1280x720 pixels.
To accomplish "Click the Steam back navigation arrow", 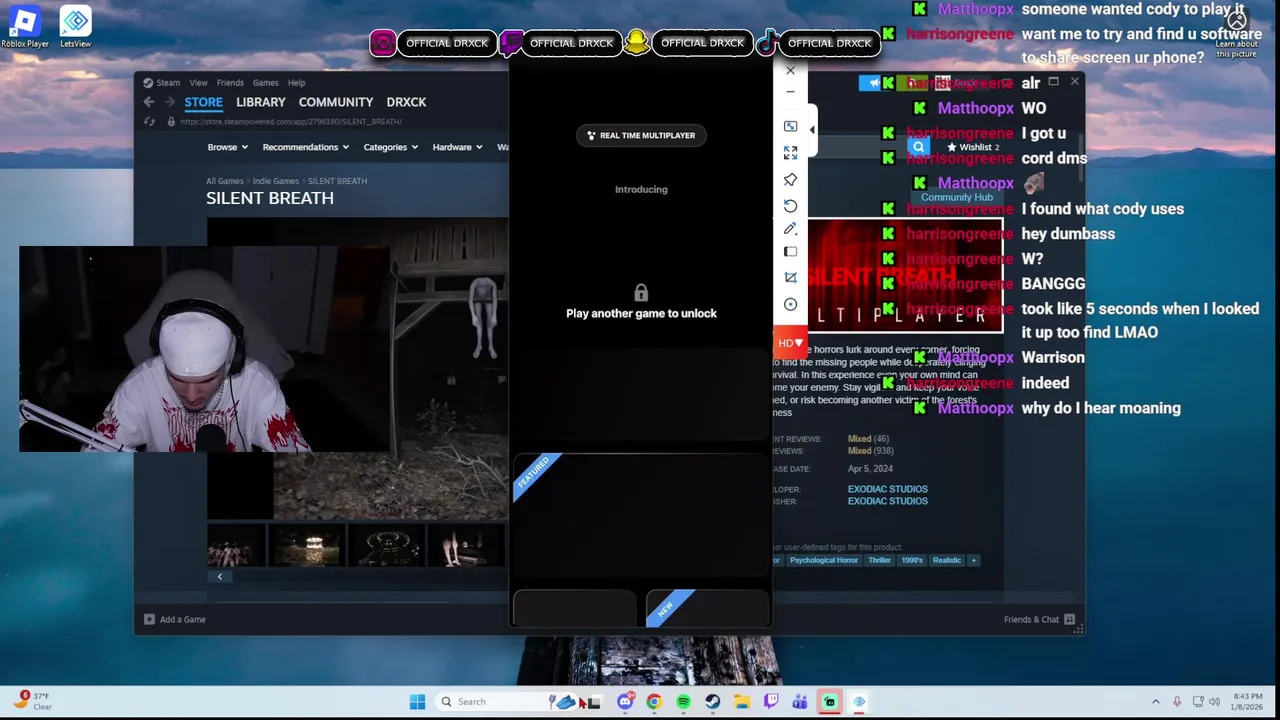I will [149, 102].
